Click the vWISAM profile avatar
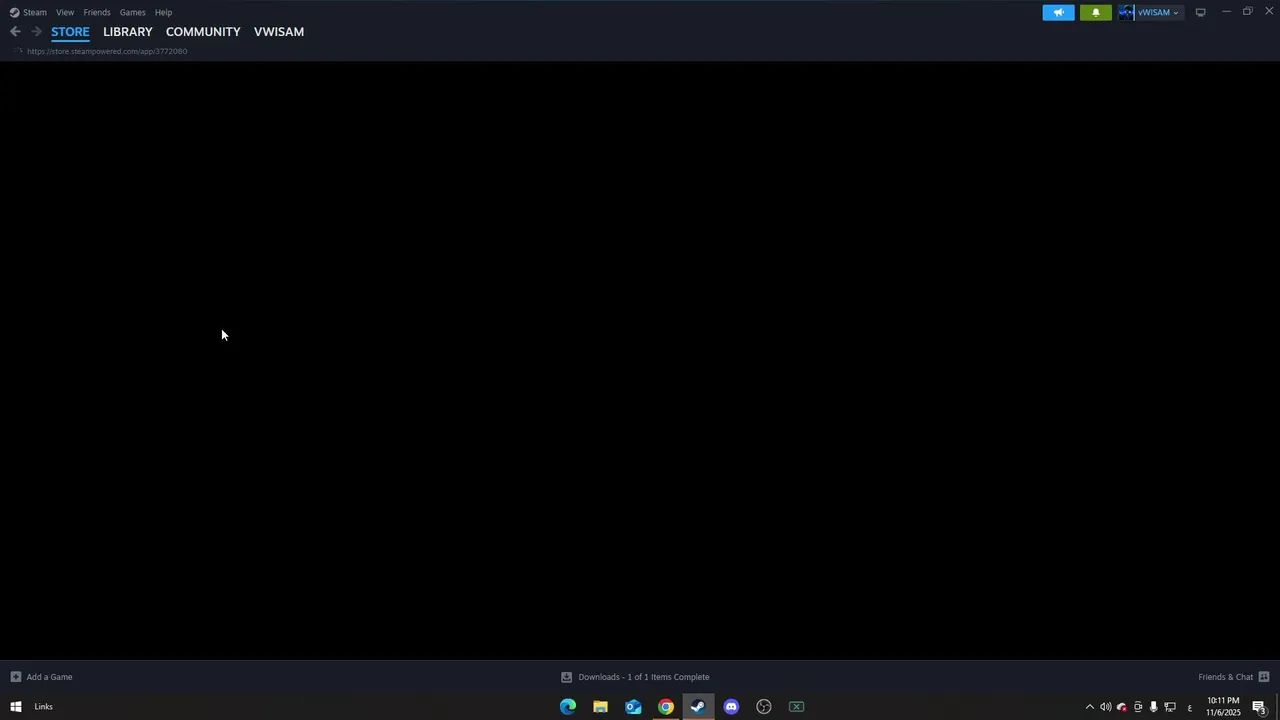 pyautogui.click(x=1126, y=12)
